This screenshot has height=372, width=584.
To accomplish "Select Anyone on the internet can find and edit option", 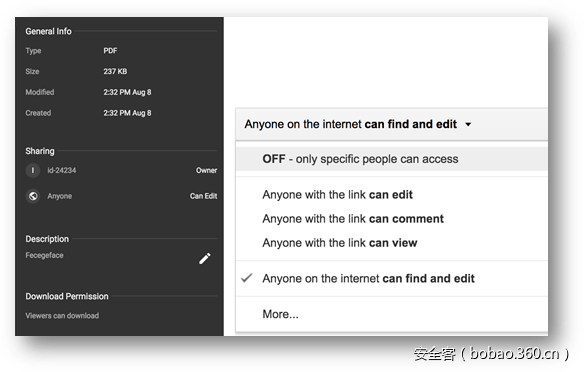I will tap(368, 279).
